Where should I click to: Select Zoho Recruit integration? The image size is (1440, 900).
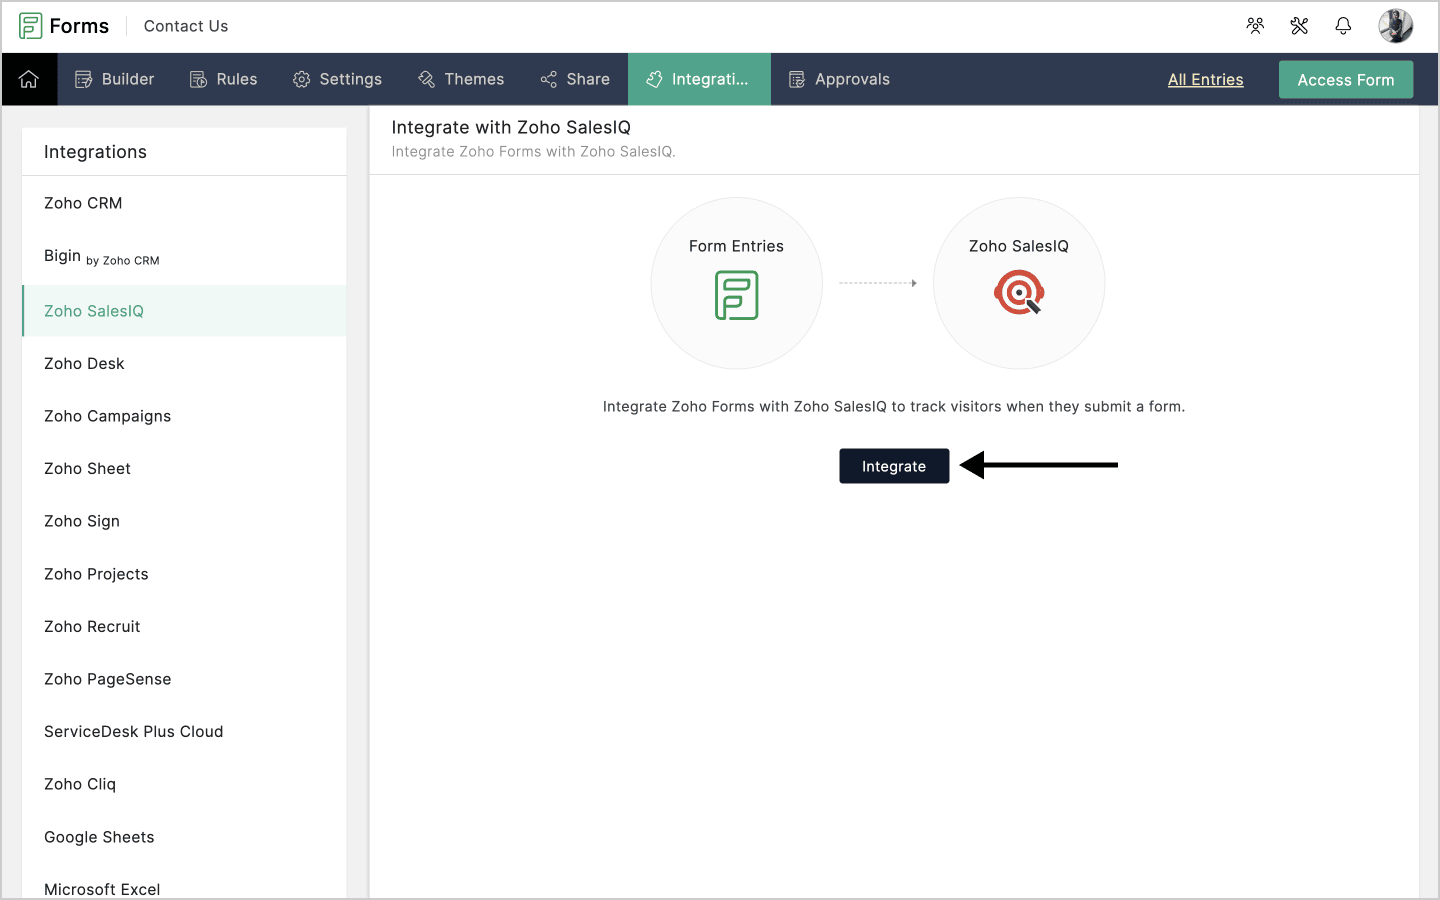(184, 627)
